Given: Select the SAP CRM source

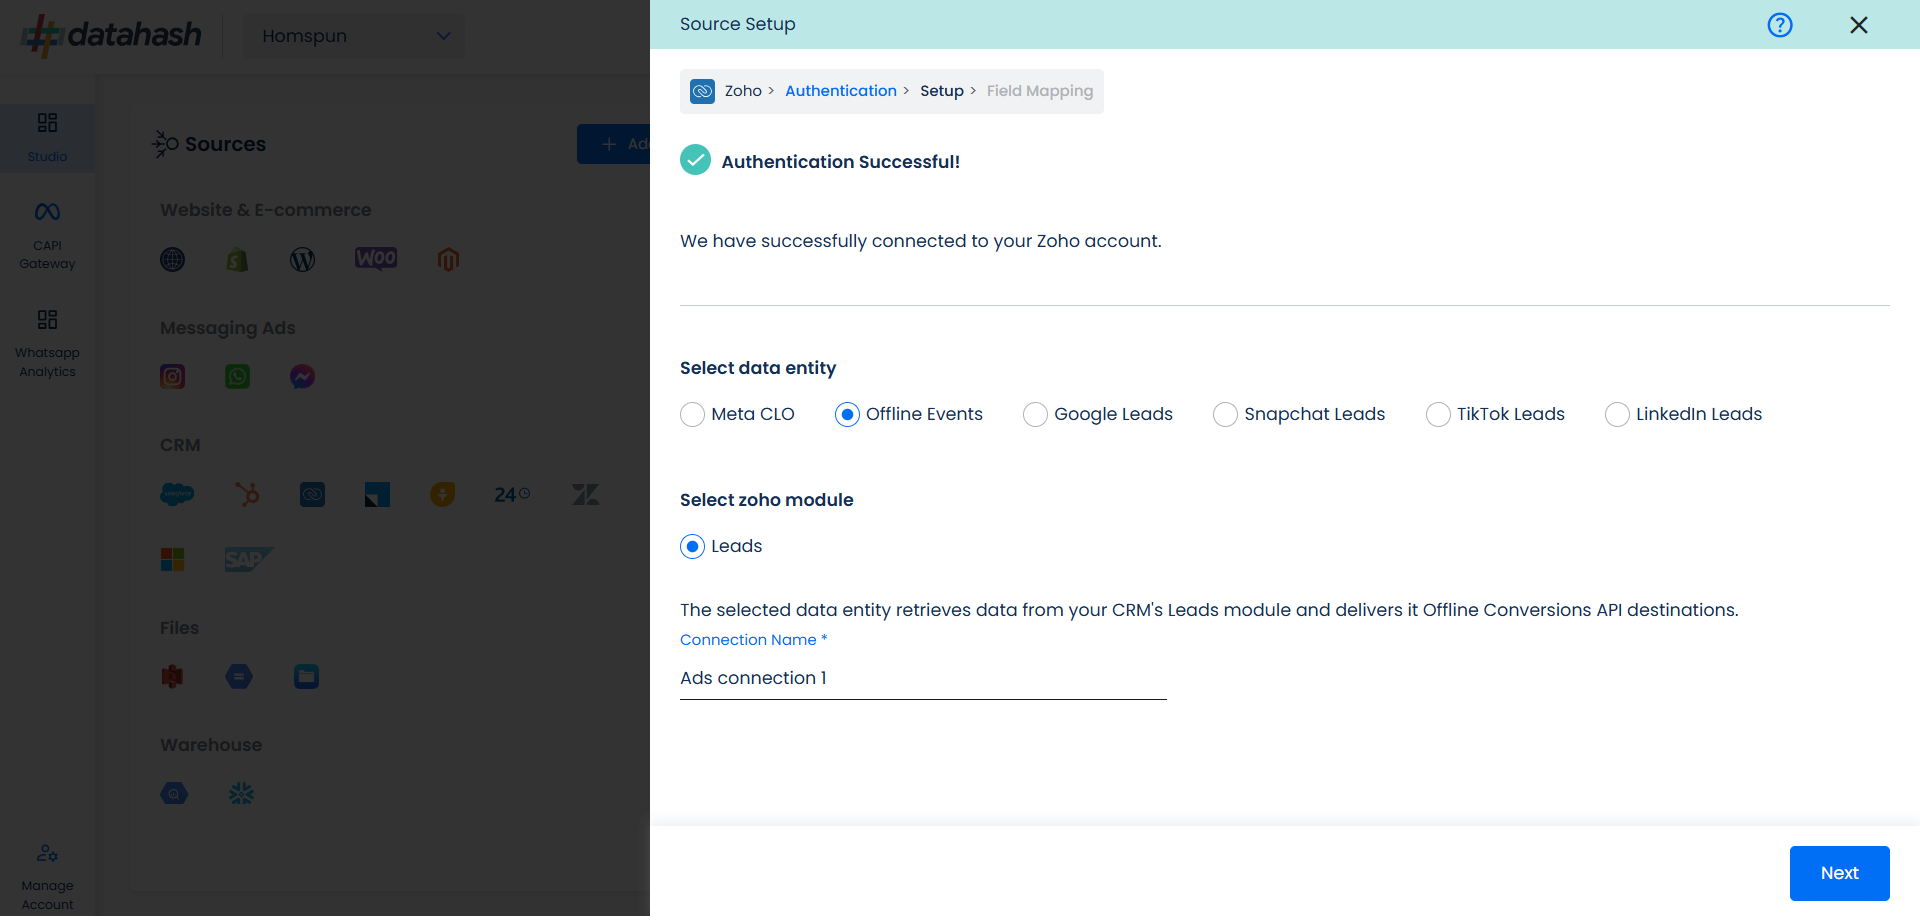Looking at the screenshot, I should coord(248,560).
